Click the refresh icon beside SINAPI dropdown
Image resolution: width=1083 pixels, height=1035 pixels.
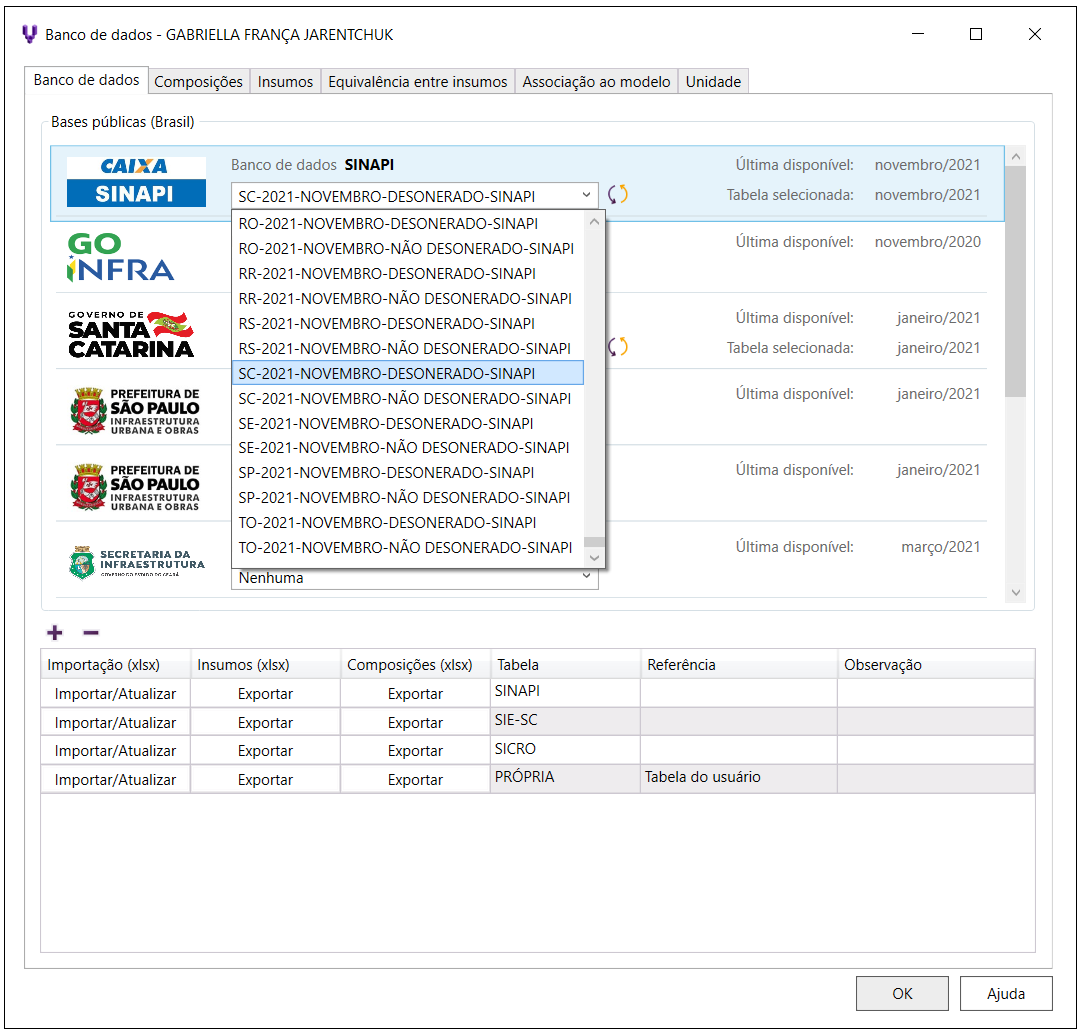click(x=618, y=195)
